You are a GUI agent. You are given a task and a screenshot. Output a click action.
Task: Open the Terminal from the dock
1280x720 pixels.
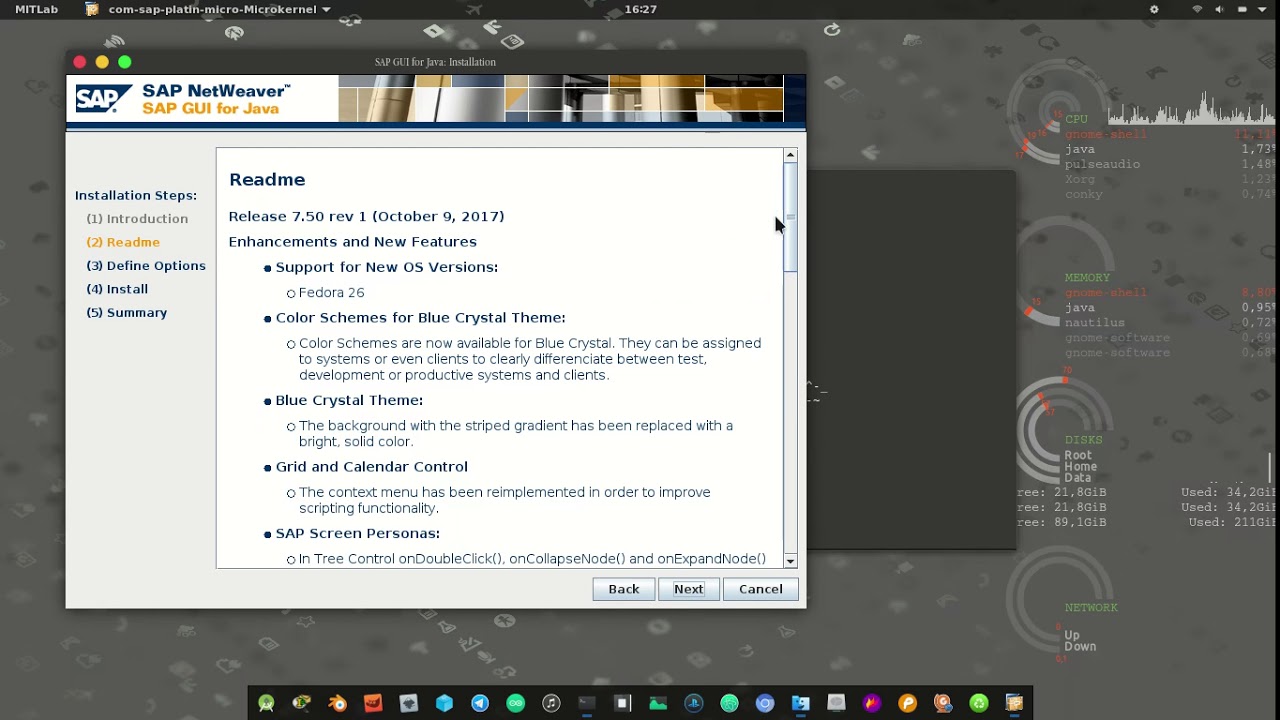click(587, 703)
